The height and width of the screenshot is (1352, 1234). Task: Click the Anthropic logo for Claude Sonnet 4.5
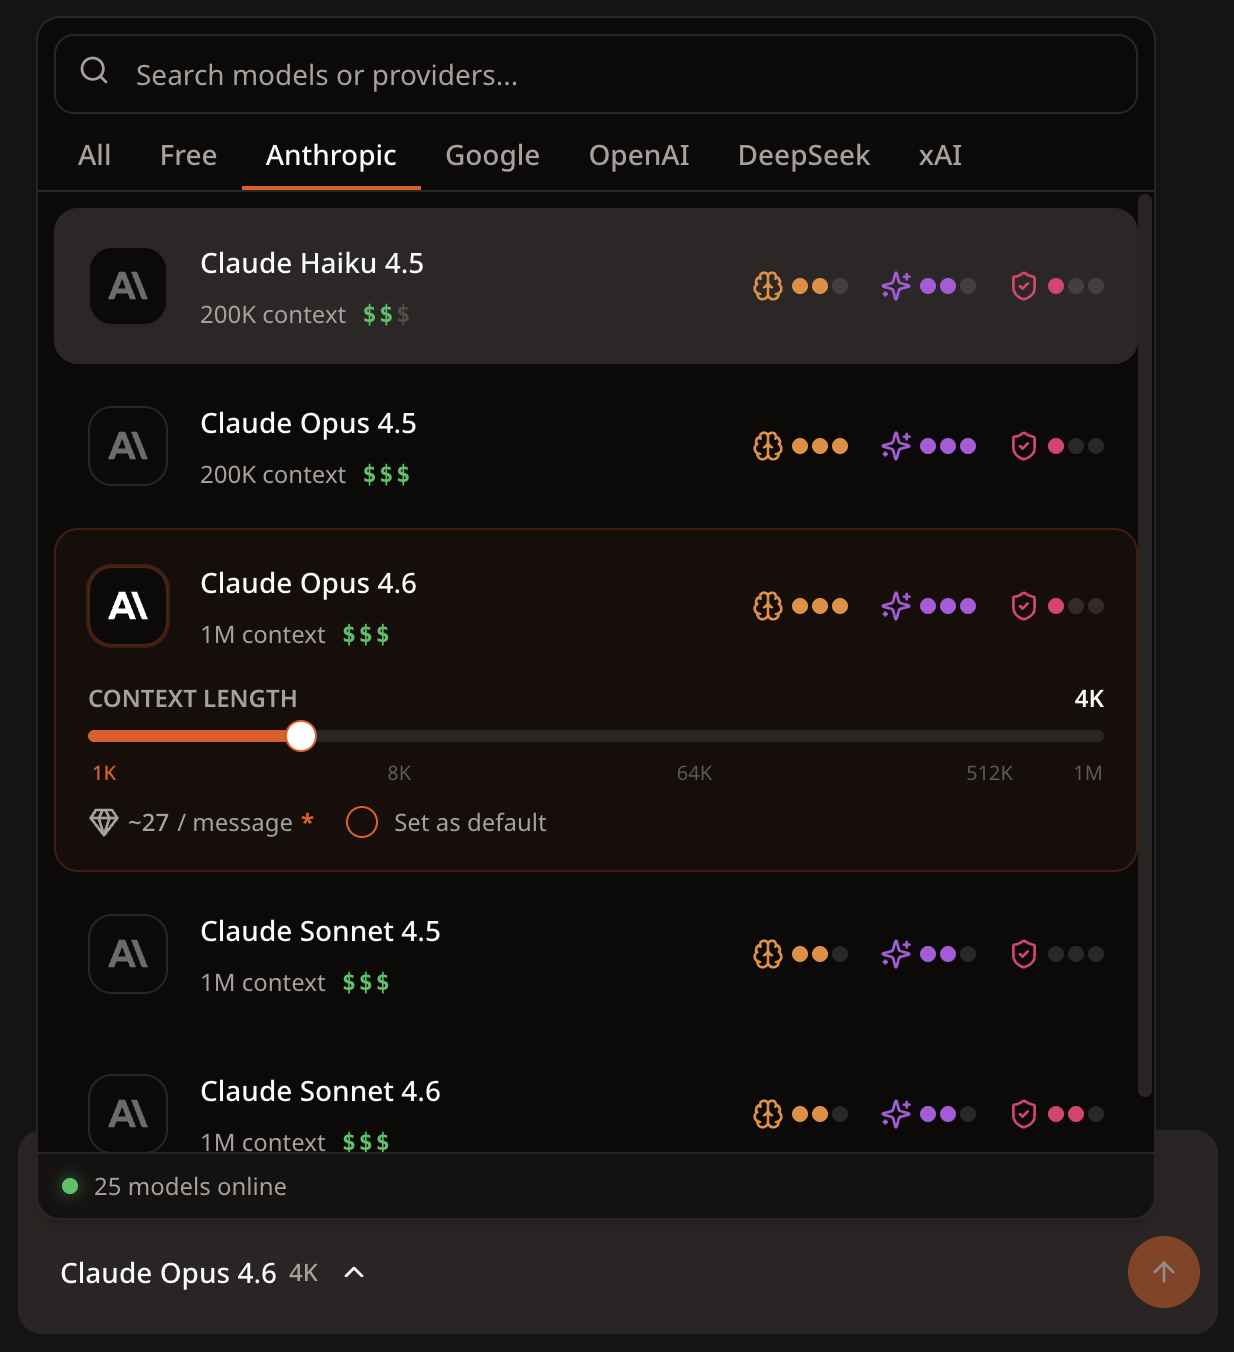pos(128,954)
